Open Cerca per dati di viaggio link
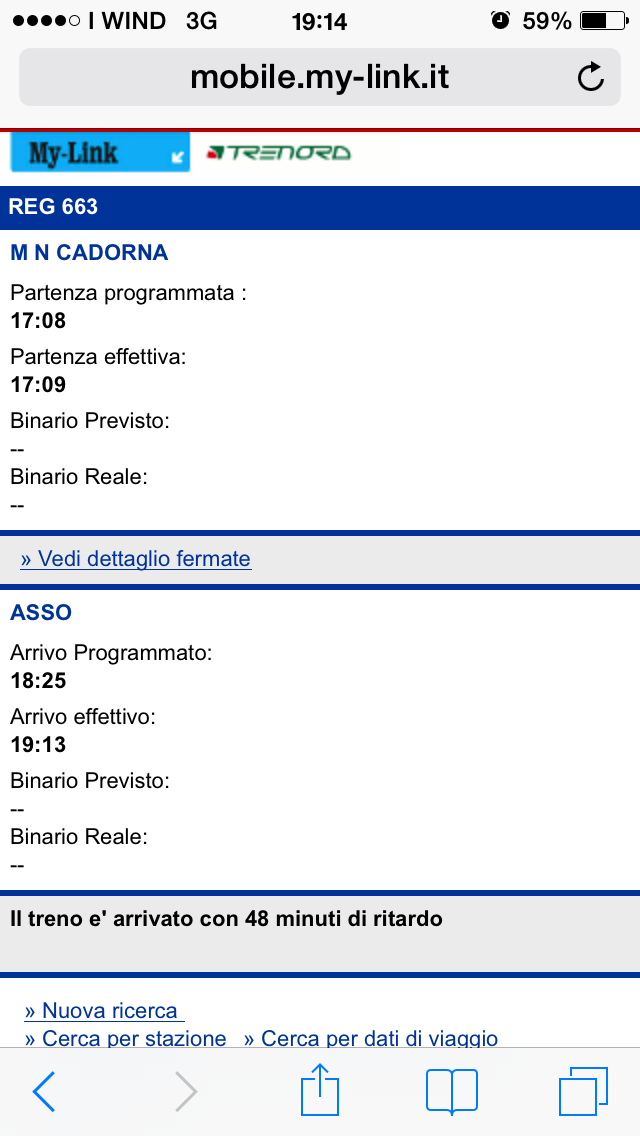 click(x=371, y=1039)
